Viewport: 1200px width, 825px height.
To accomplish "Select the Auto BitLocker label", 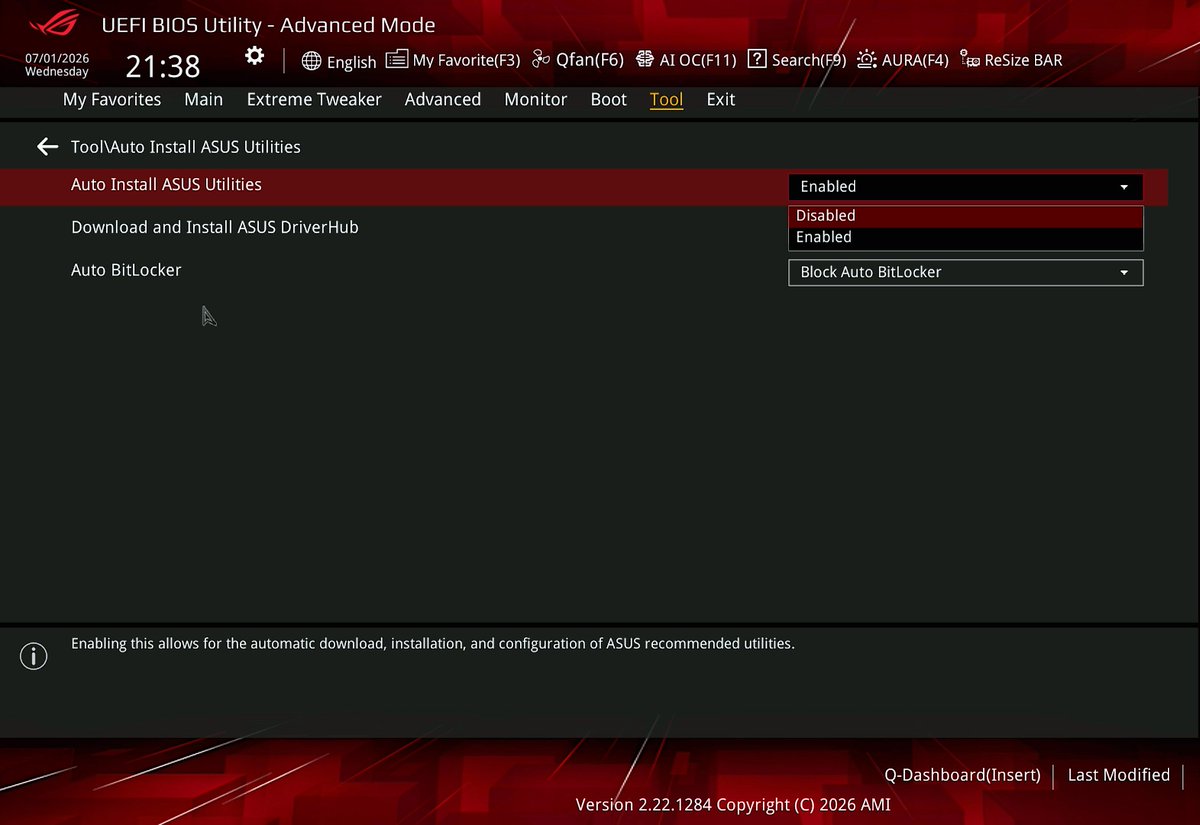I will tap(126, 270).
